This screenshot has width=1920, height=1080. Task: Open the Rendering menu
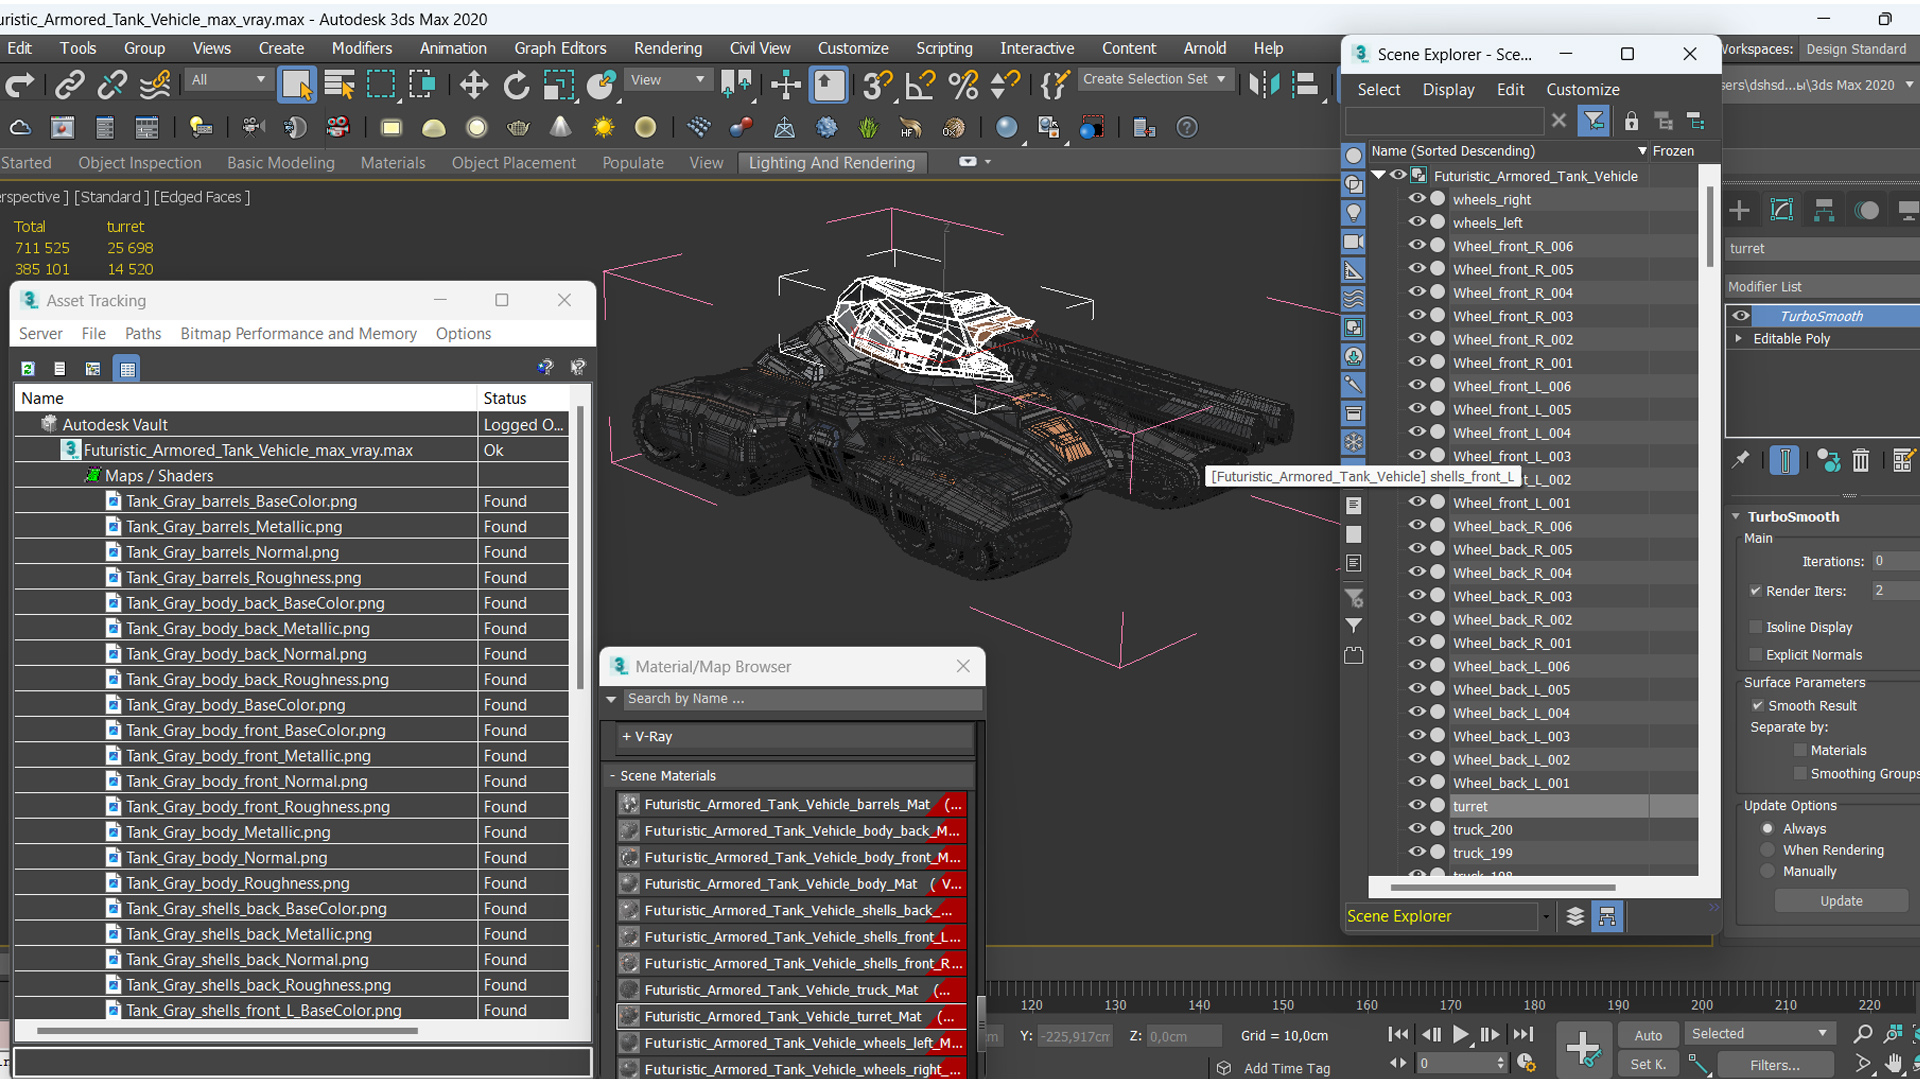coord(667,48)
